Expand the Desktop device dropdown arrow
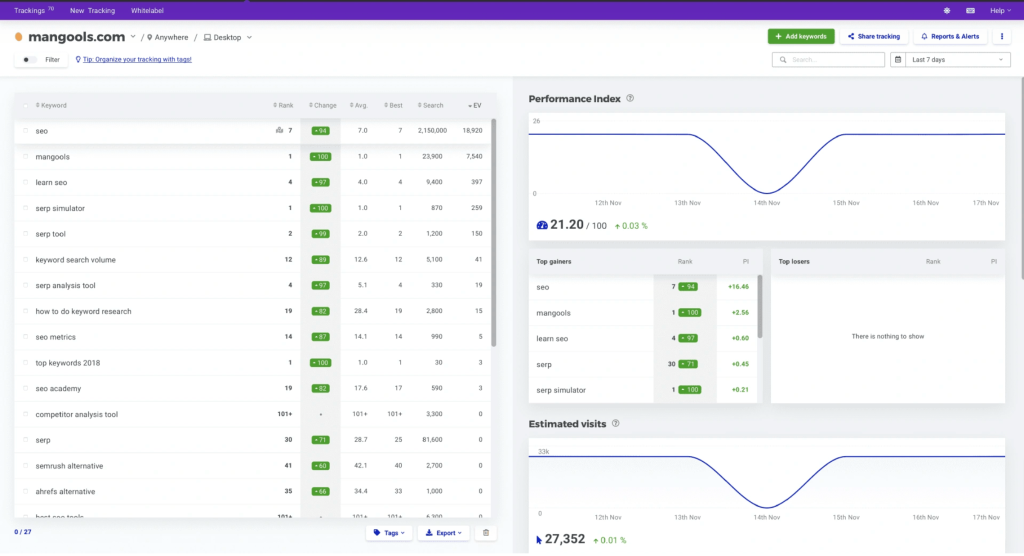The image size is (1024, 556). click(249, 38)
